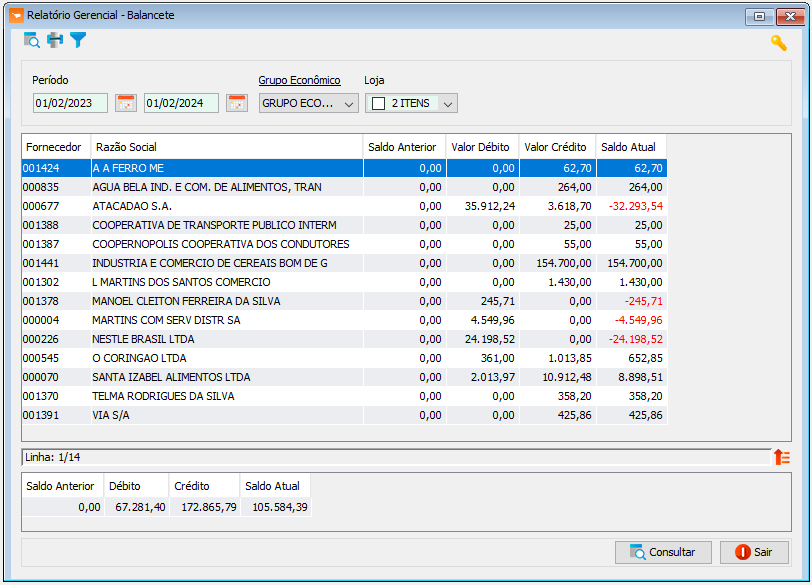The image size is (812, 585).
Task: Select row AGUA BELA IND. E COM. DE ALIMENTOS
Action: [x=344, y=187]
